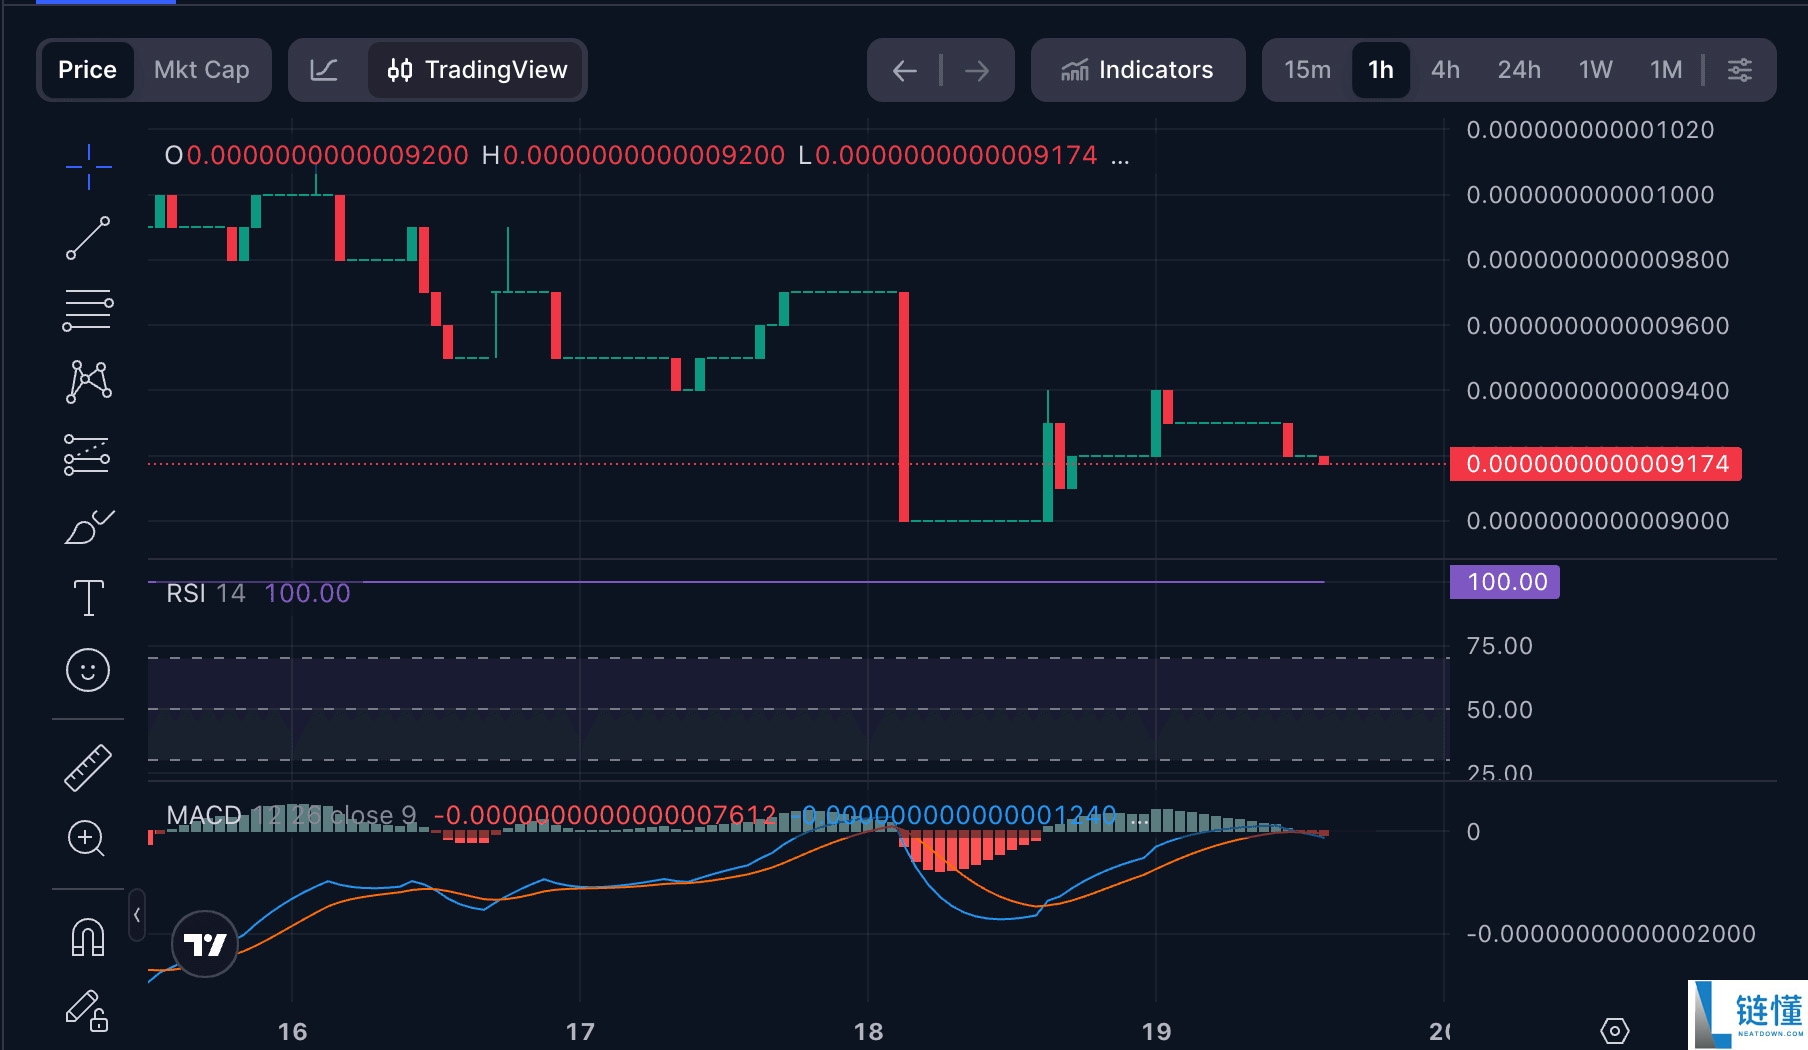Select the measure ruler tool
Screen dimensions: 1808x1050
(x=88, y=767)
